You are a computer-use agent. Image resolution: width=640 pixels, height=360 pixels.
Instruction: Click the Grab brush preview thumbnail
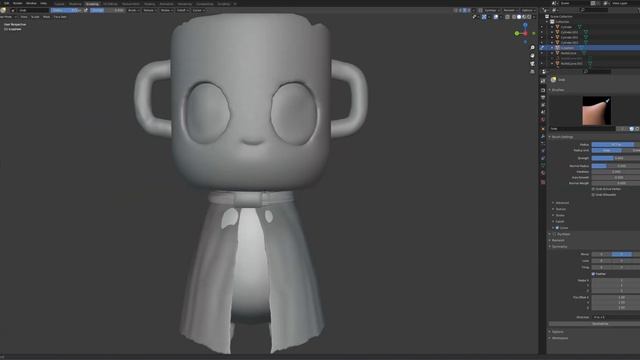pos(596,111)
